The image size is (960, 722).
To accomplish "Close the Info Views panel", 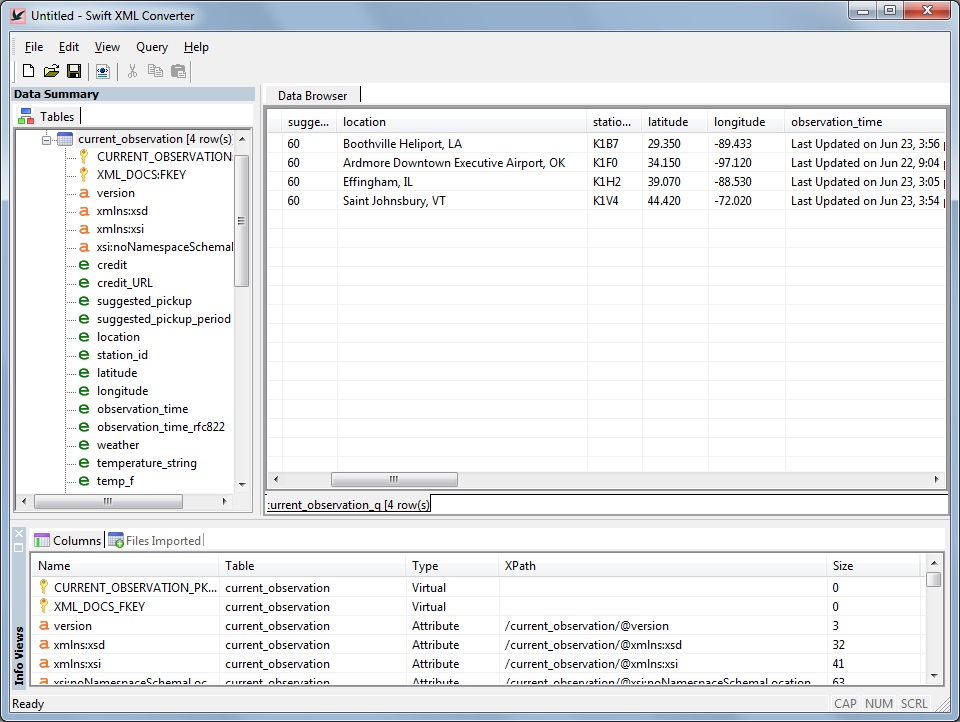I will pos(19,534).
